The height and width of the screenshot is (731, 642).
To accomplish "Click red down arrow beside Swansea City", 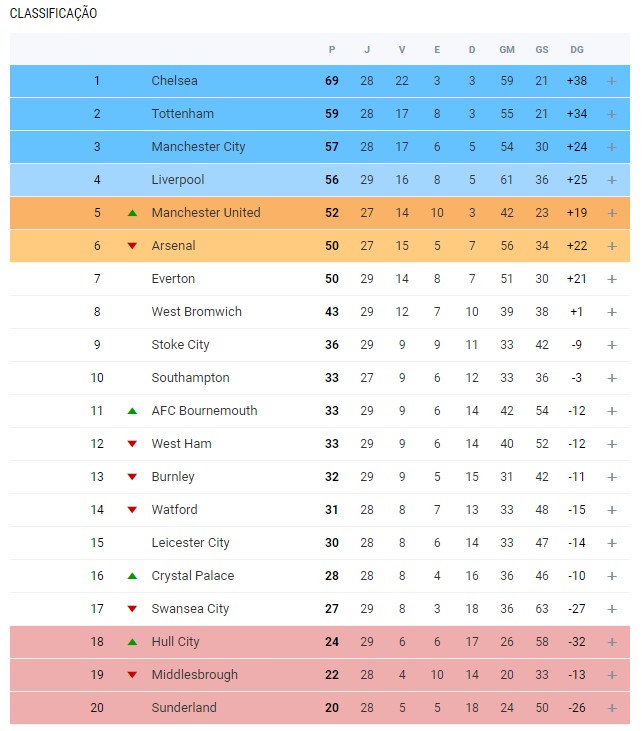I will 132,609.
